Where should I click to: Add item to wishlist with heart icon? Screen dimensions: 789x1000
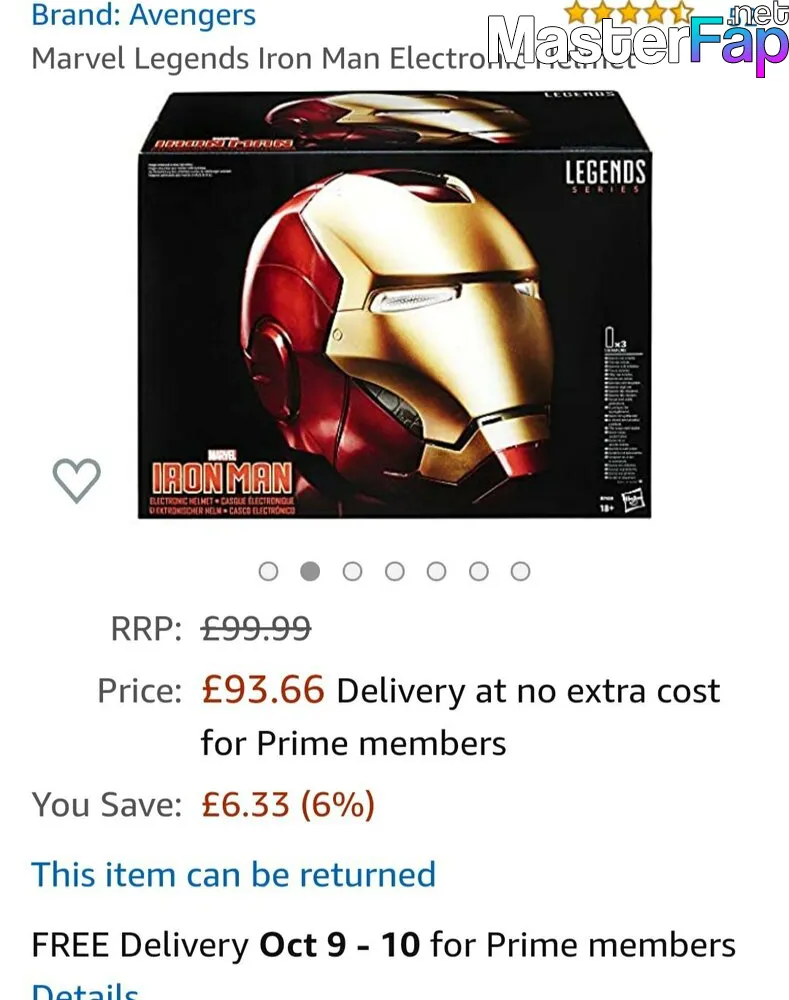pos(76,480)
